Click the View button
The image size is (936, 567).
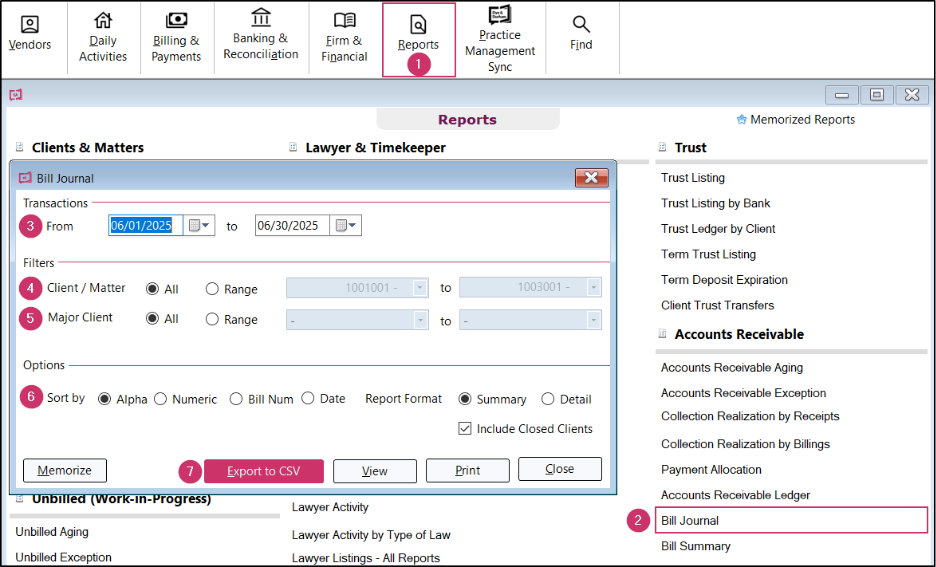pos(374,471)
